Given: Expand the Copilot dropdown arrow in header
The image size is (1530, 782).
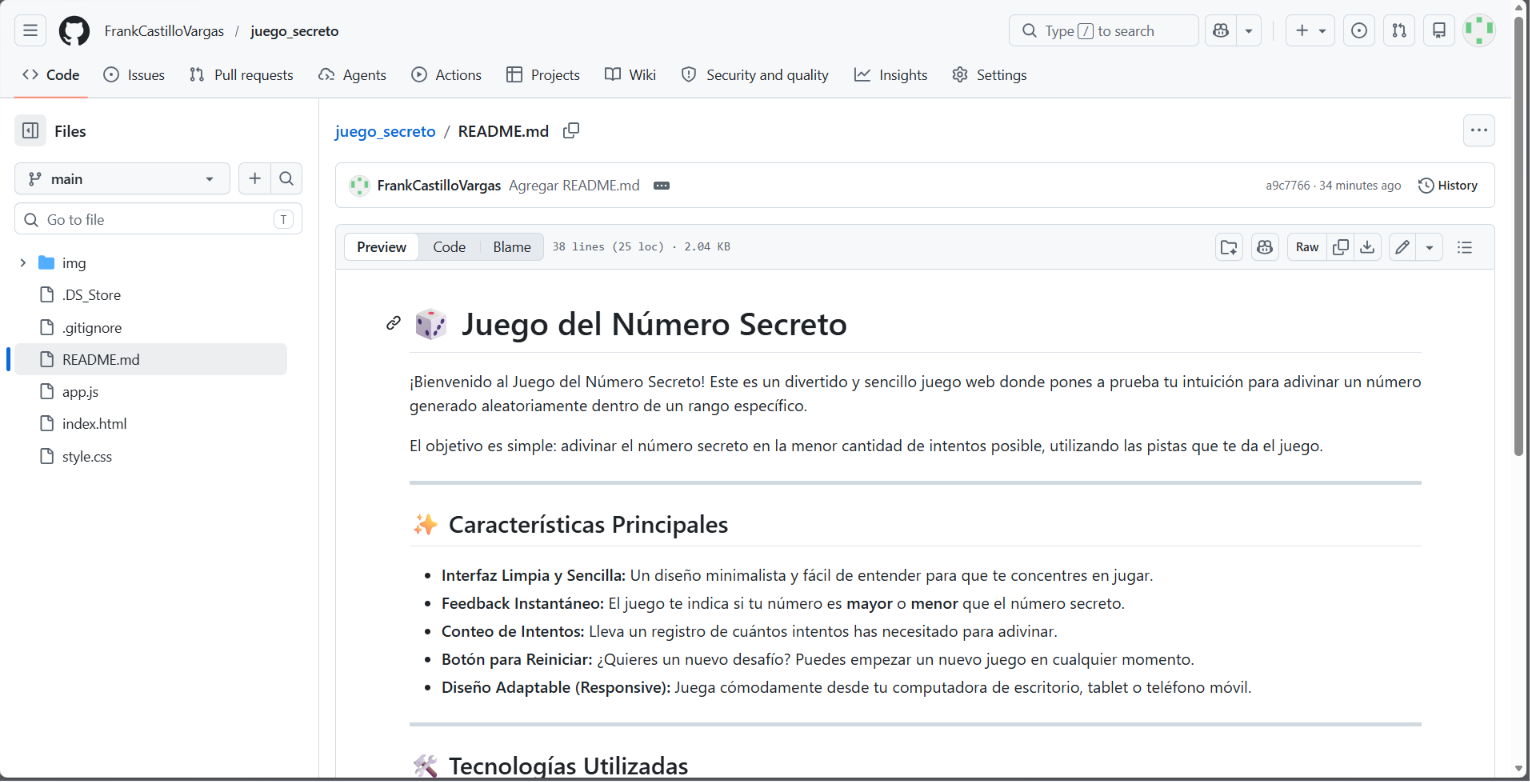Looking at the screenshot, I should [1249, 31].
